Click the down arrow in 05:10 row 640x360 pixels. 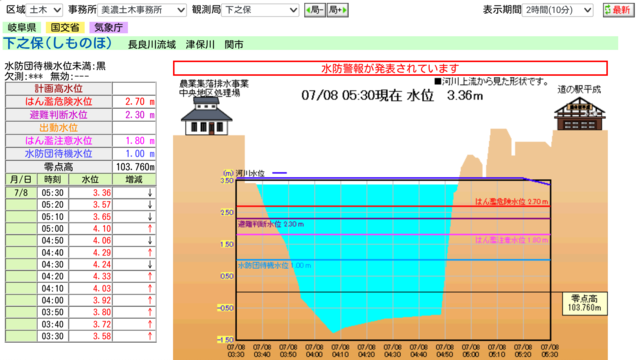(150, 217)
